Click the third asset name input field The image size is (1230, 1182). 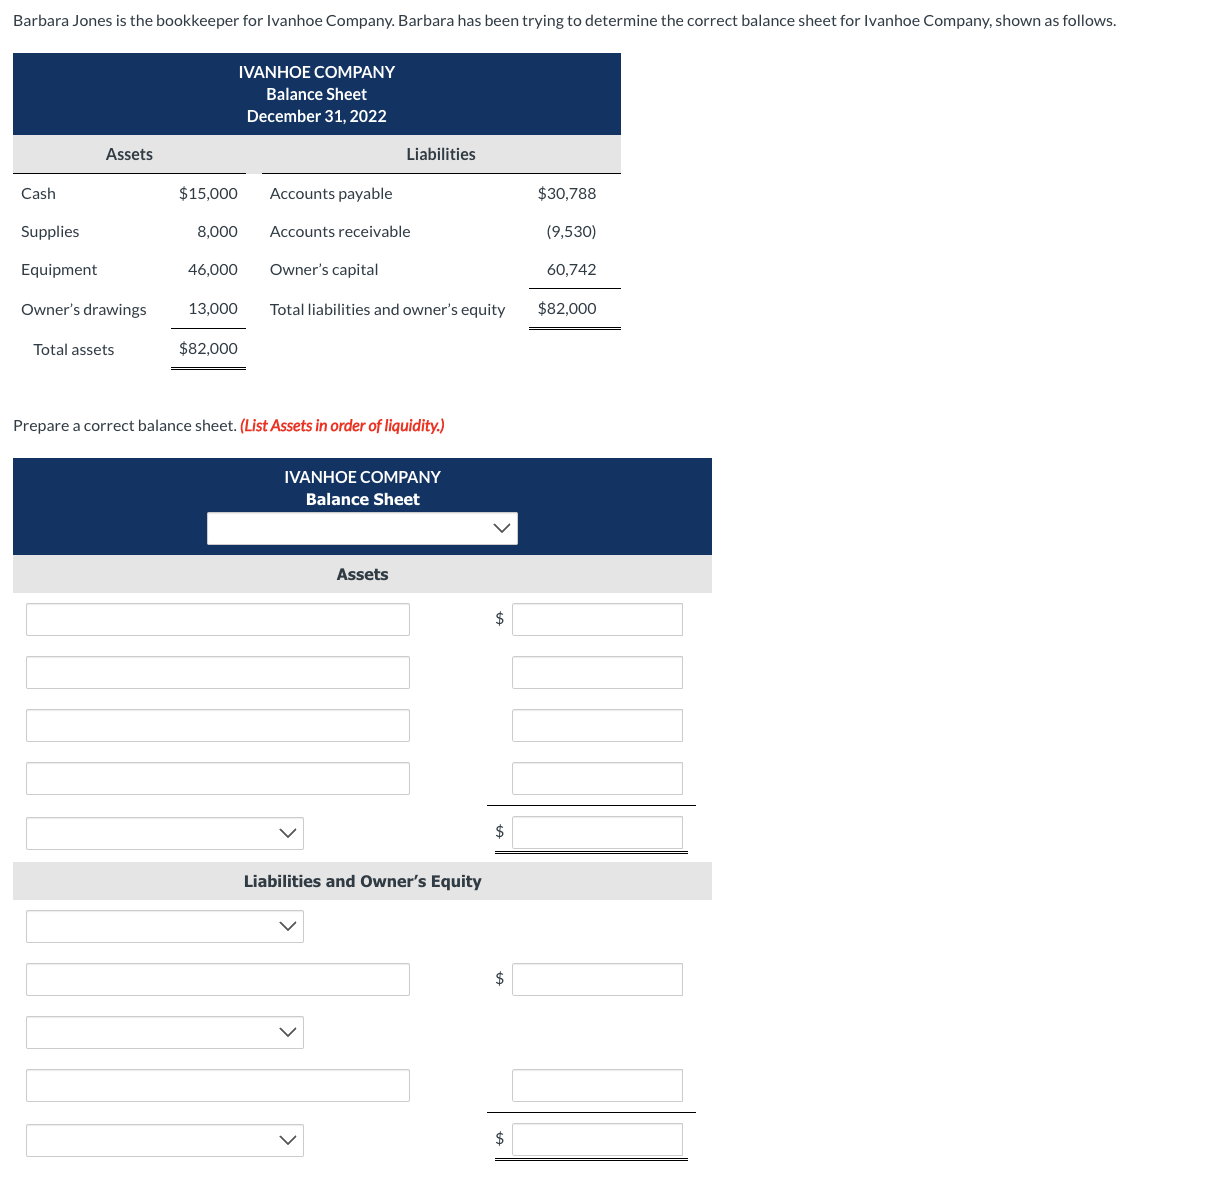click(x=217, y=725)
